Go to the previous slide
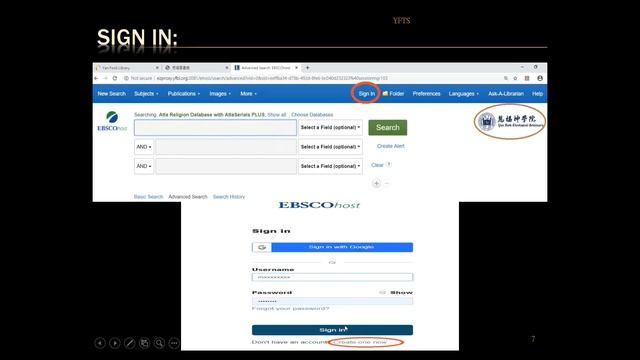This screenshot has width=640, height=360. pos(100,343)
